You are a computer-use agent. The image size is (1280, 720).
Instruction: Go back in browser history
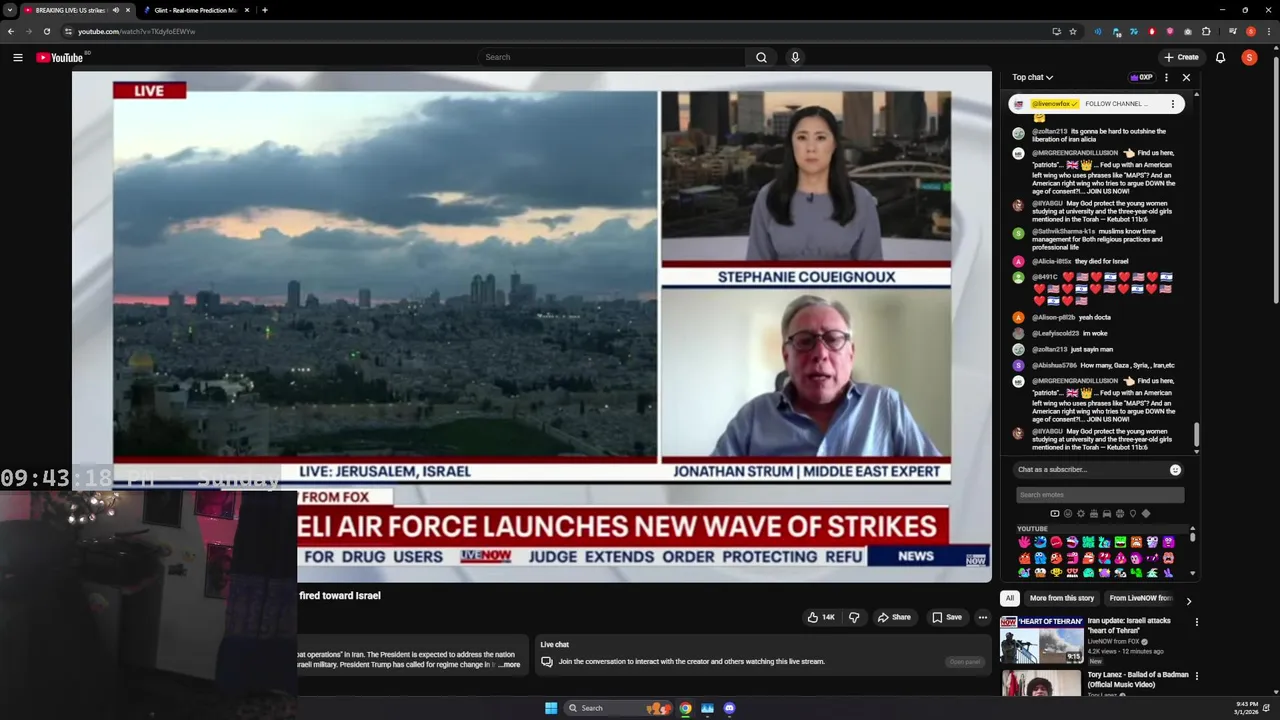10,31
